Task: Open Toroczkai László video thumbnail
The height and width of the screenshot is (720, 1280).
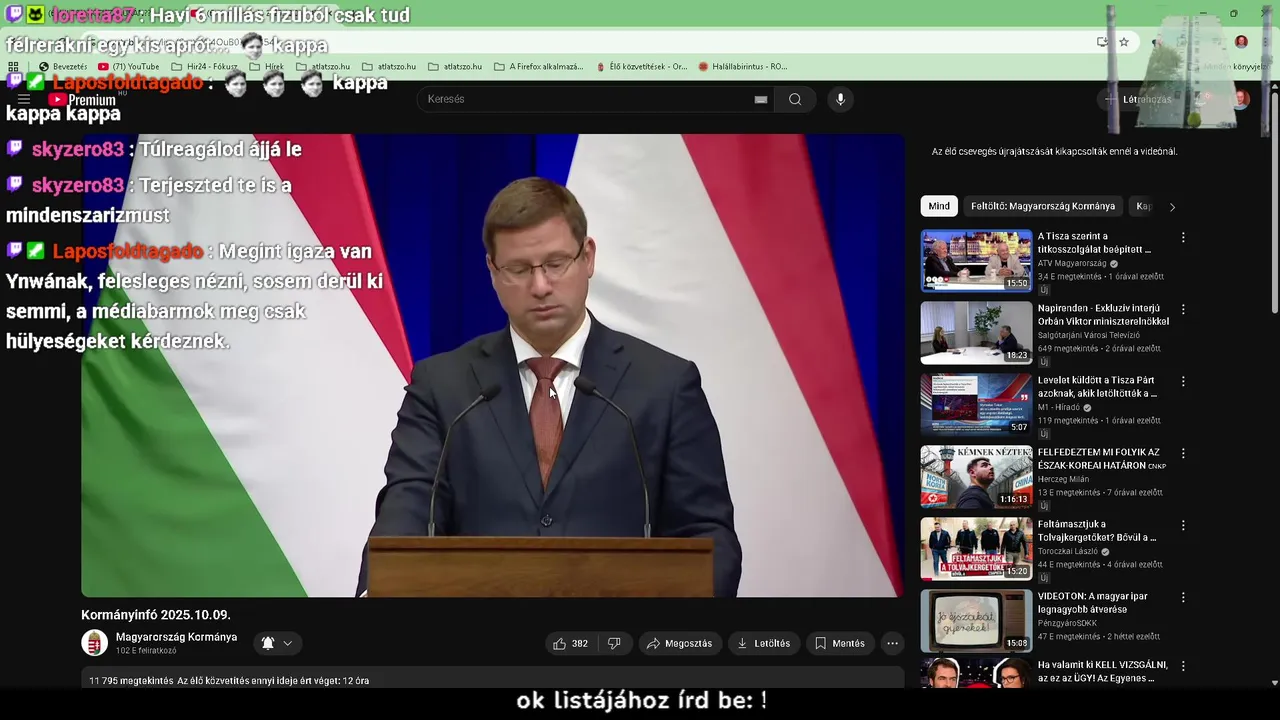Action: pyautogui.click(x=976, y=549)
